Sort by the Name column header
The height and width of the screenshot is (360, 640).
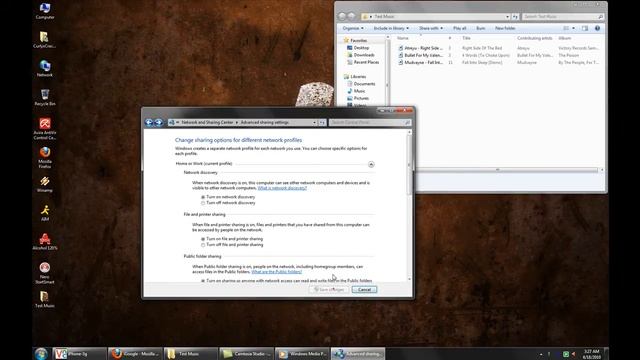pos(403,38)
